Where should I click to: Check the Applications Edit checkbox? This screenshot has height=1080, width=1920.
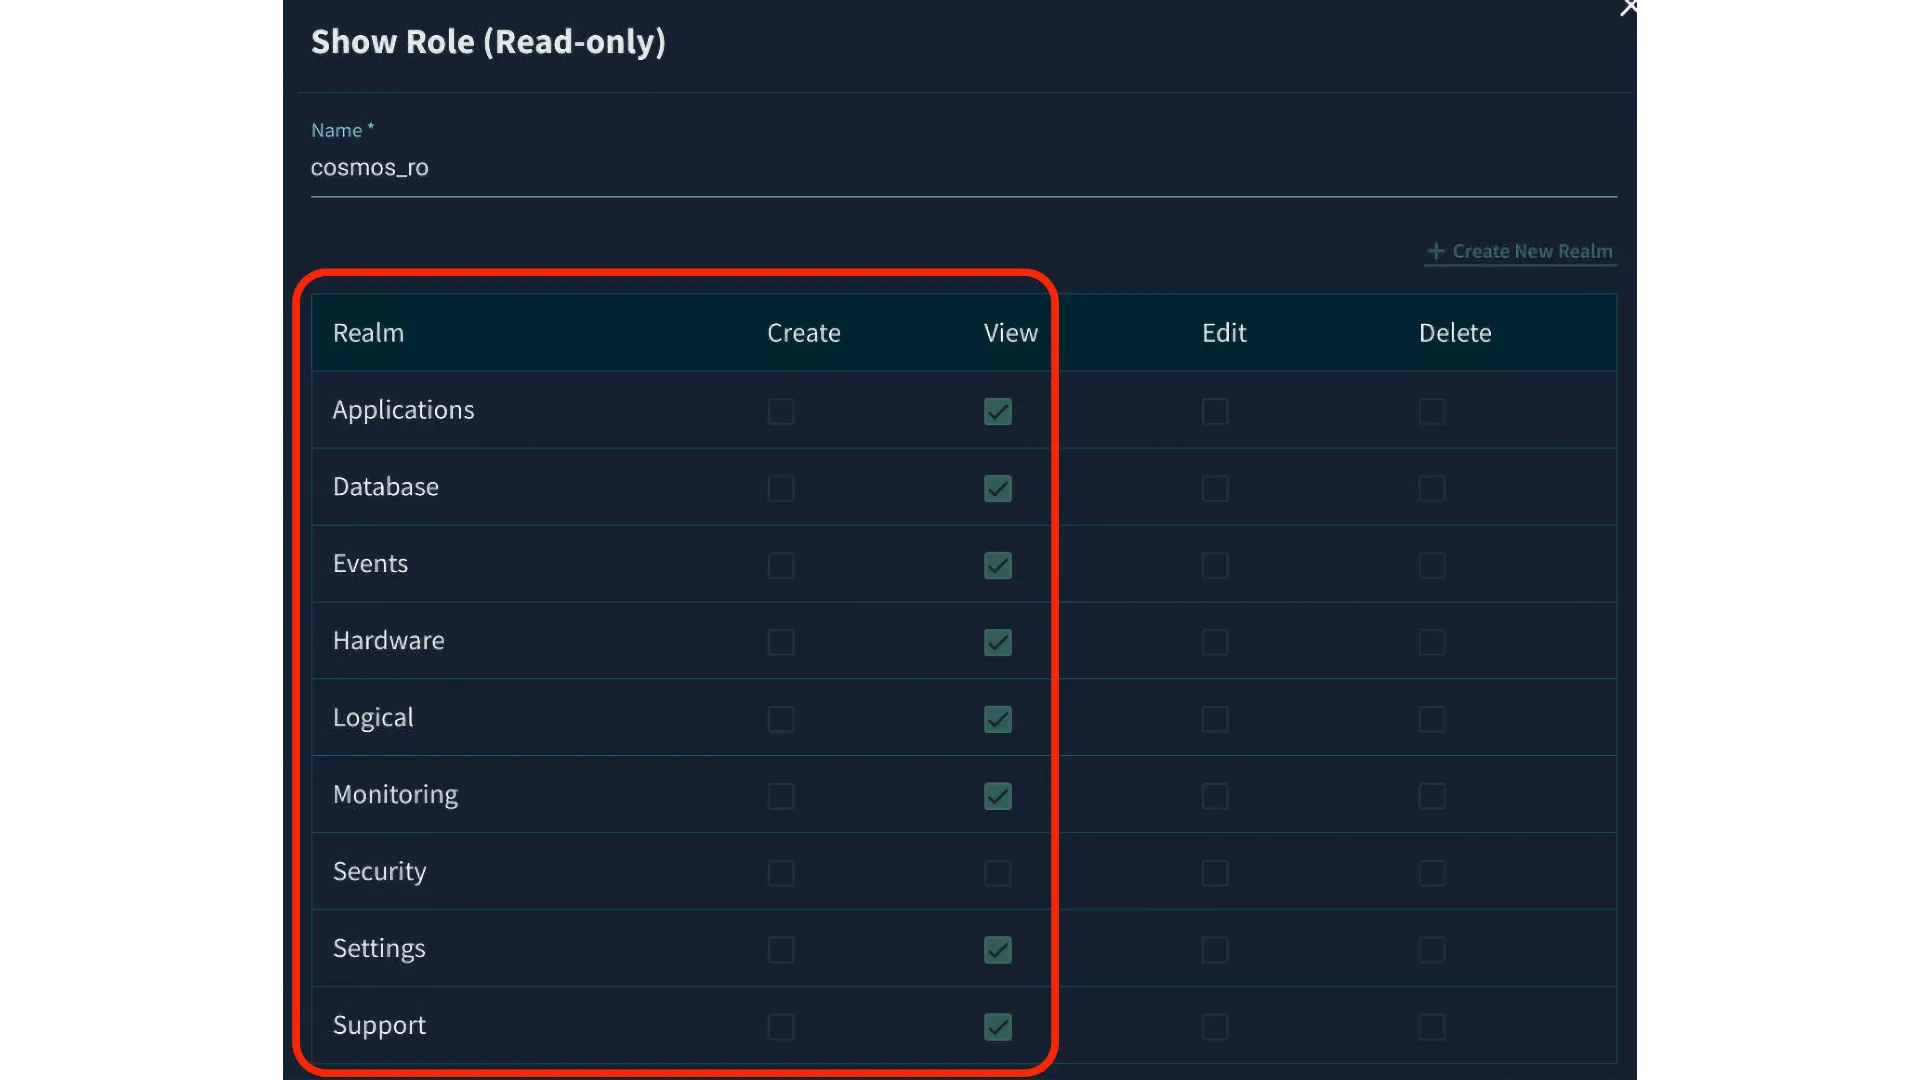point(1215,412)
